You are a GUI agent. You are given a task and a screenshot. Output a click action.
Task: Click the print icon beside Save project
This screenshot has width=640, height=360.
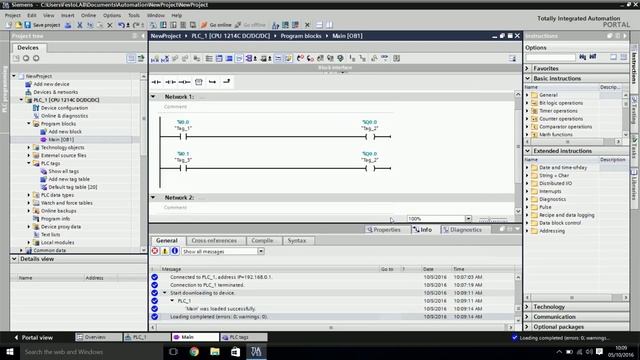click(68, 25)
